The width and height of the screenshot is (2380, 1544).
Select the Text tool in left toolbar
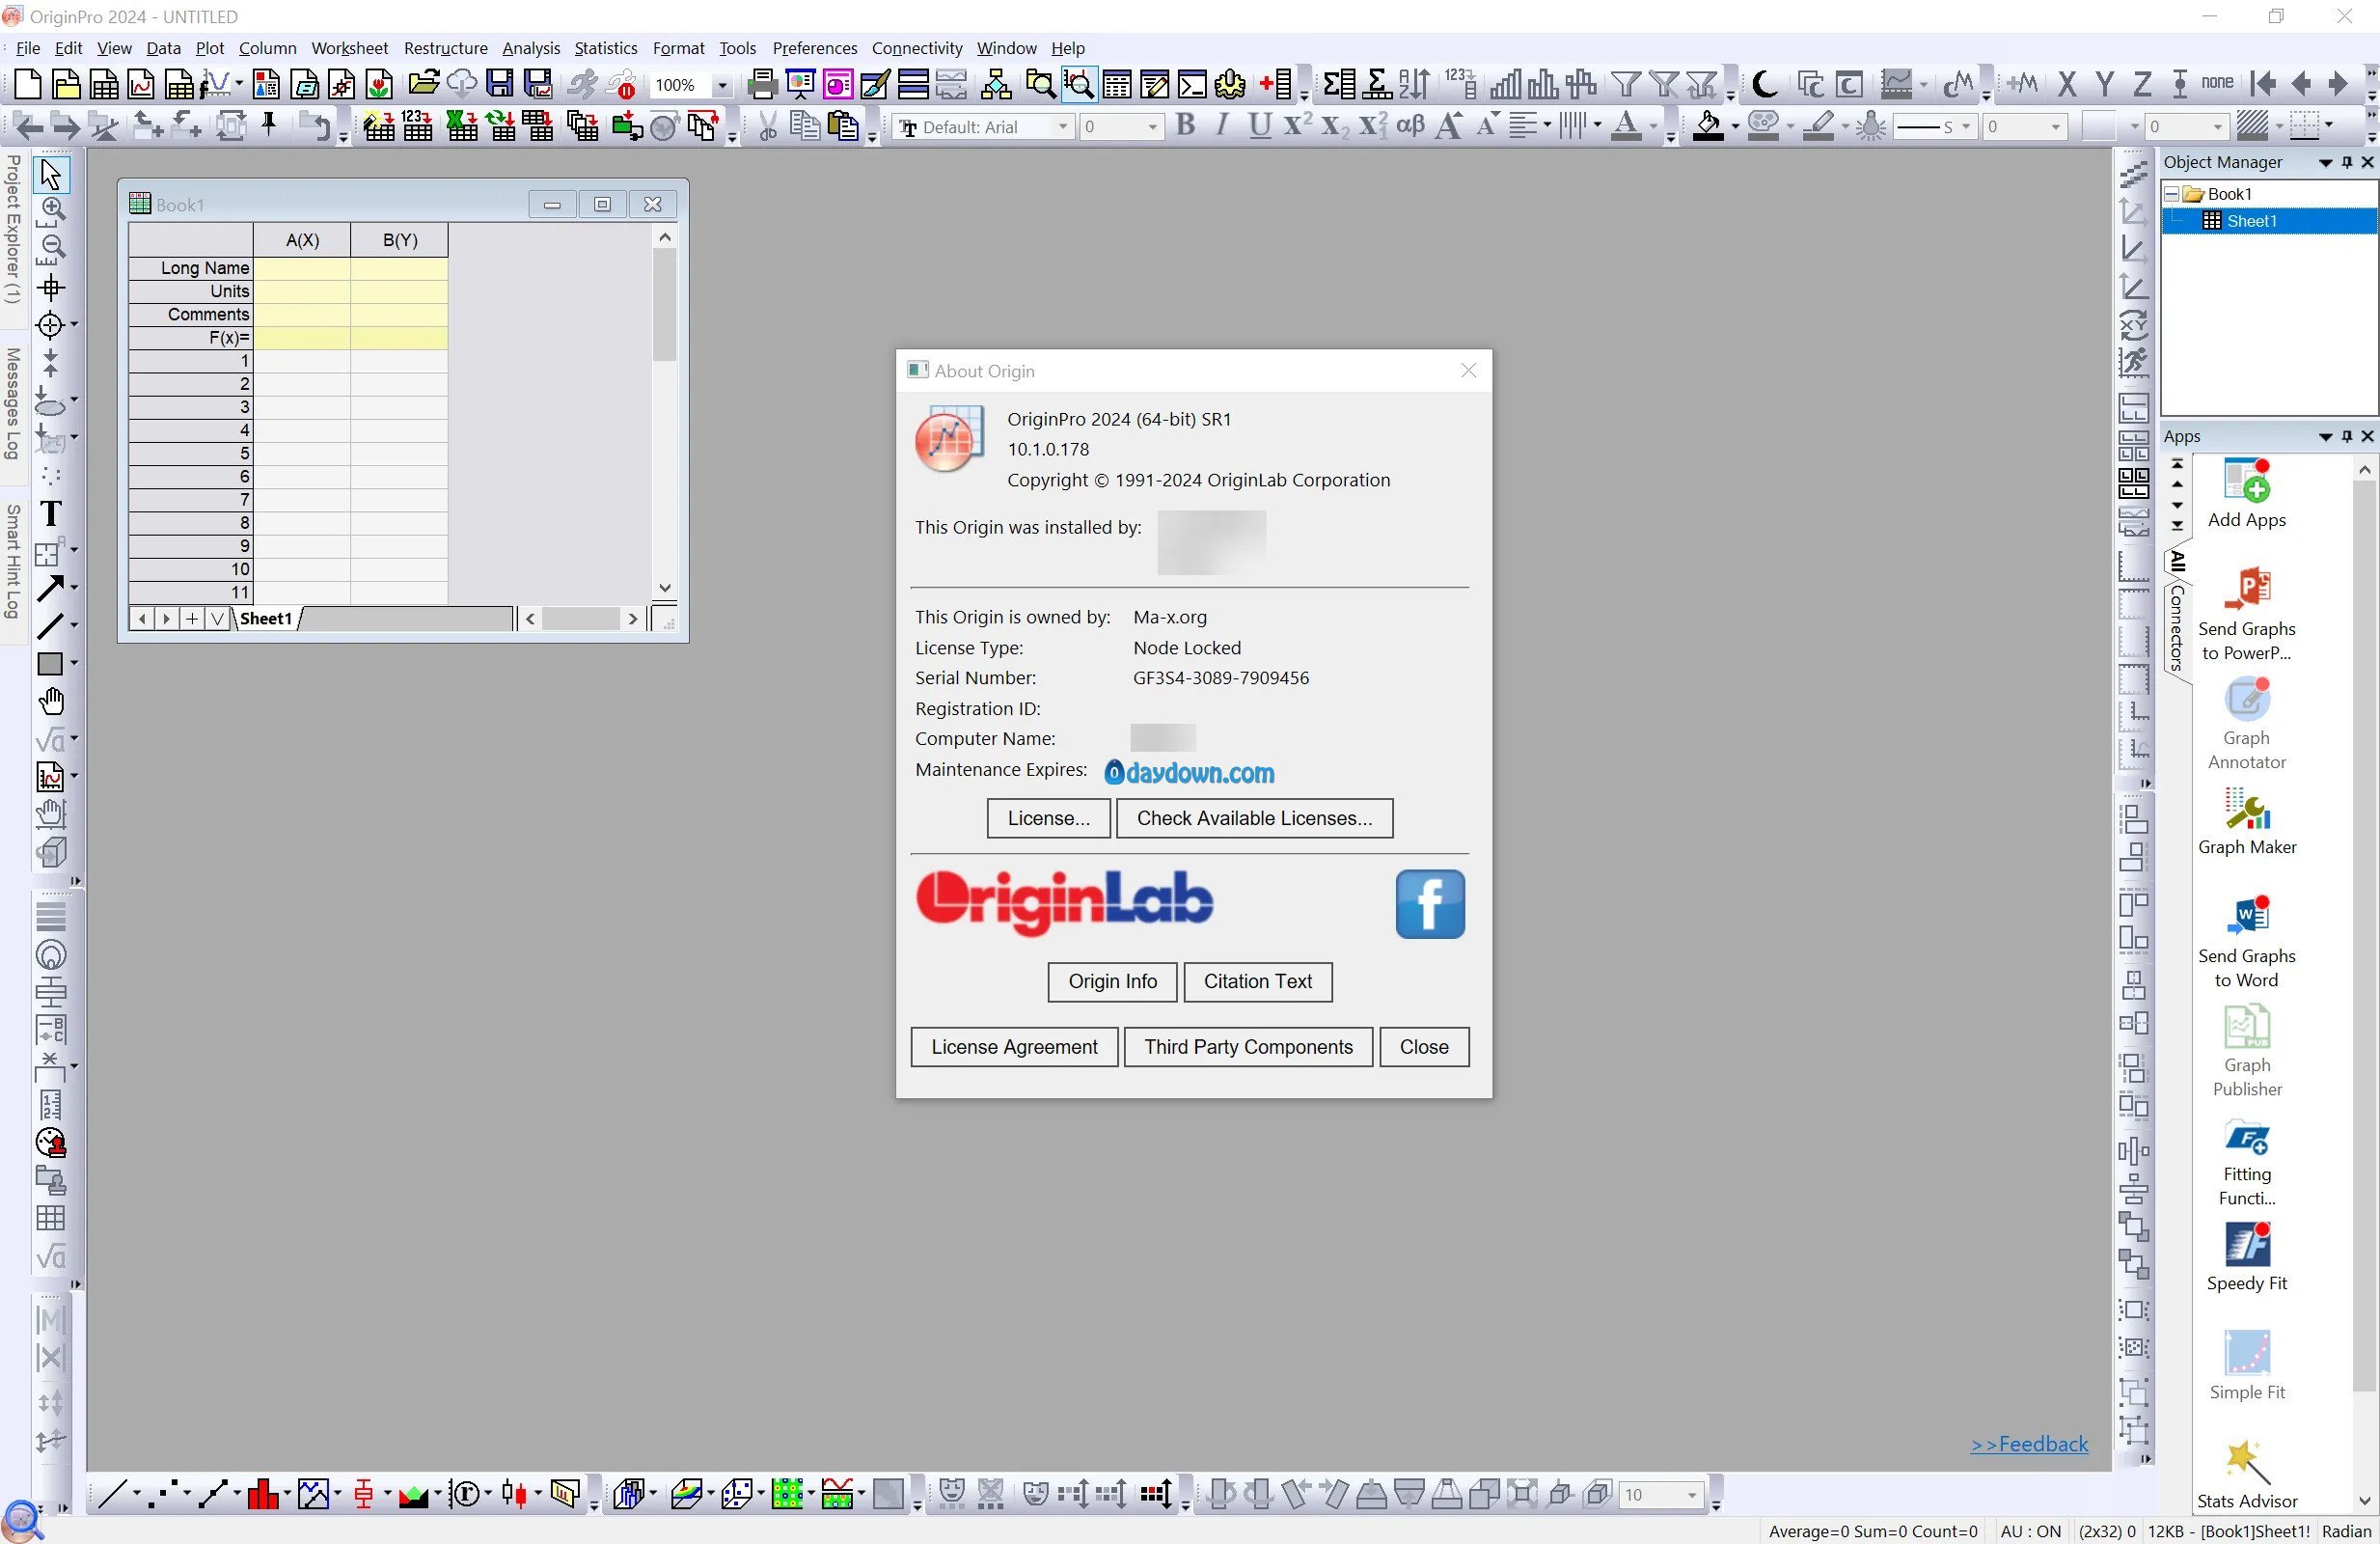click(x=51, y=513)
